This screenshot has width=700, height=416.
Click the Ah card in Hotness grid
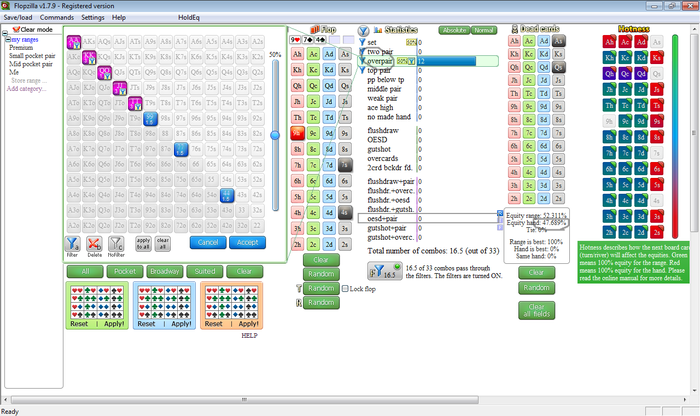(609, 42)
